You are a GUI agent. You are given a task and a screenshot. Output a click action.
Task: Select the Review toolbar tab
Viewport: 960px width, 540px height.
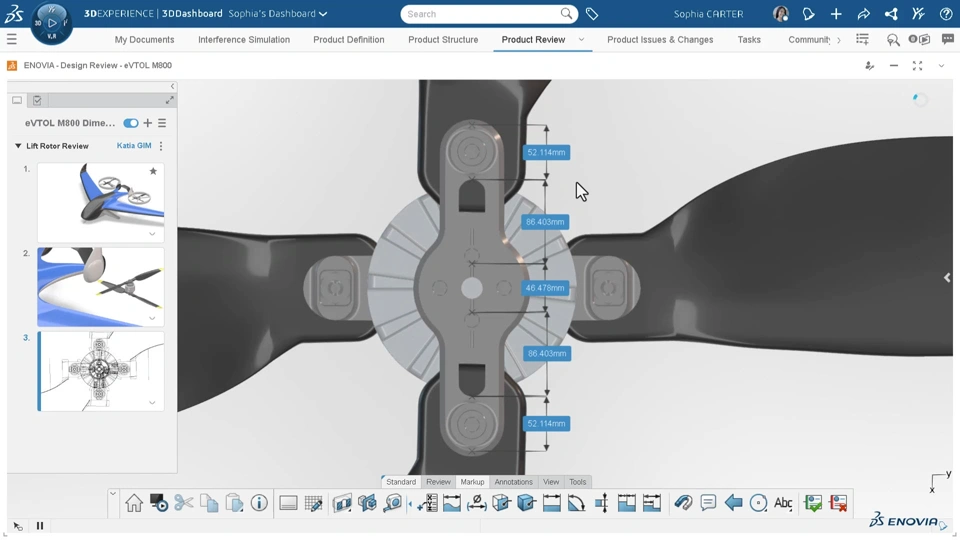[x=438, y=482]
